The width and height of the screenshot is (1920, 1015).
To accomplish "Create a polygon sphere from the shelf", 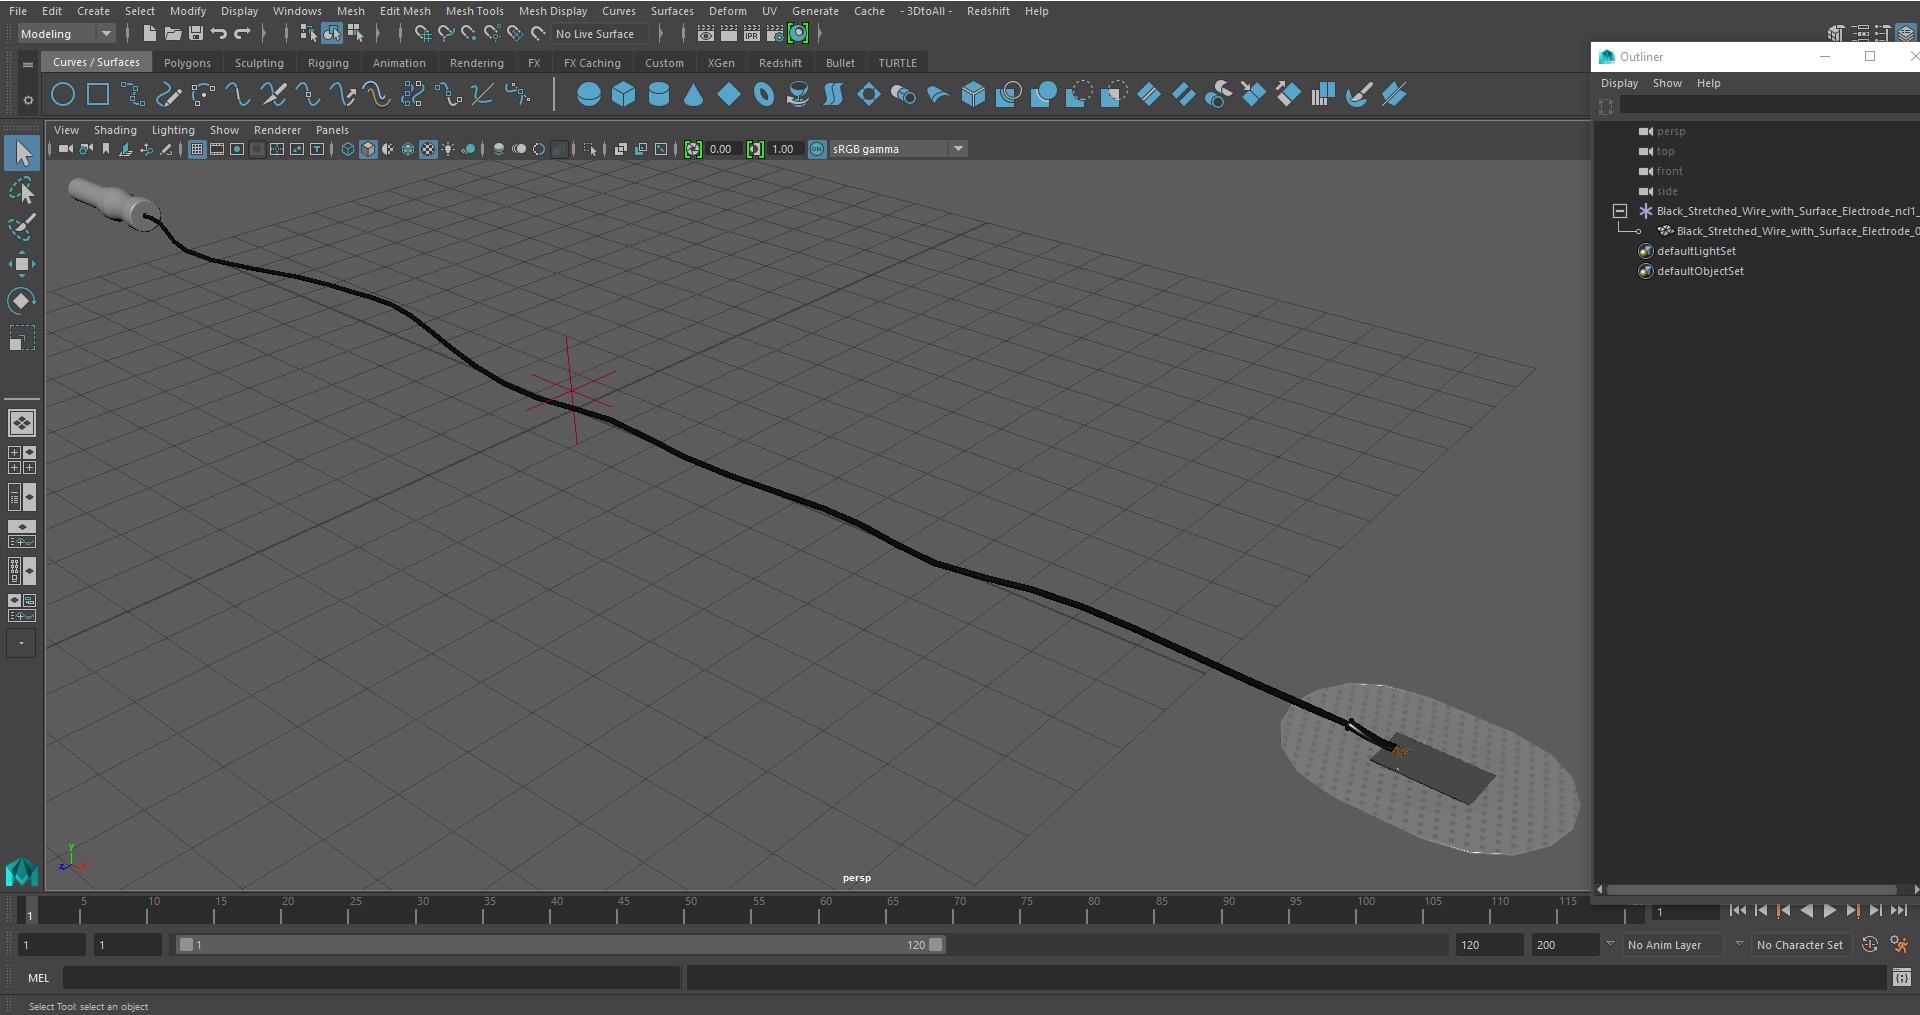I will (x=589, y=95).
